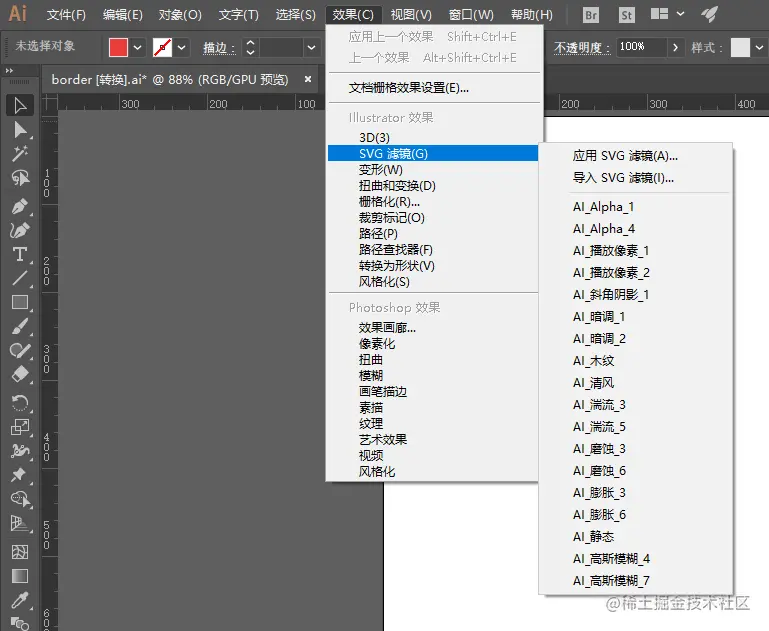Viewport: 769px width, 631px height.
Task: Select the Shape Builder tool
Action: 20,499
